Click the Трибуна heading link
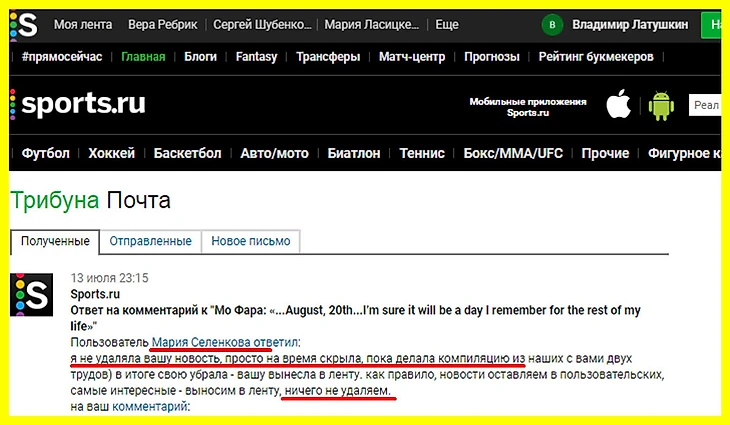 pyautogui.click(x=55, y=201)
